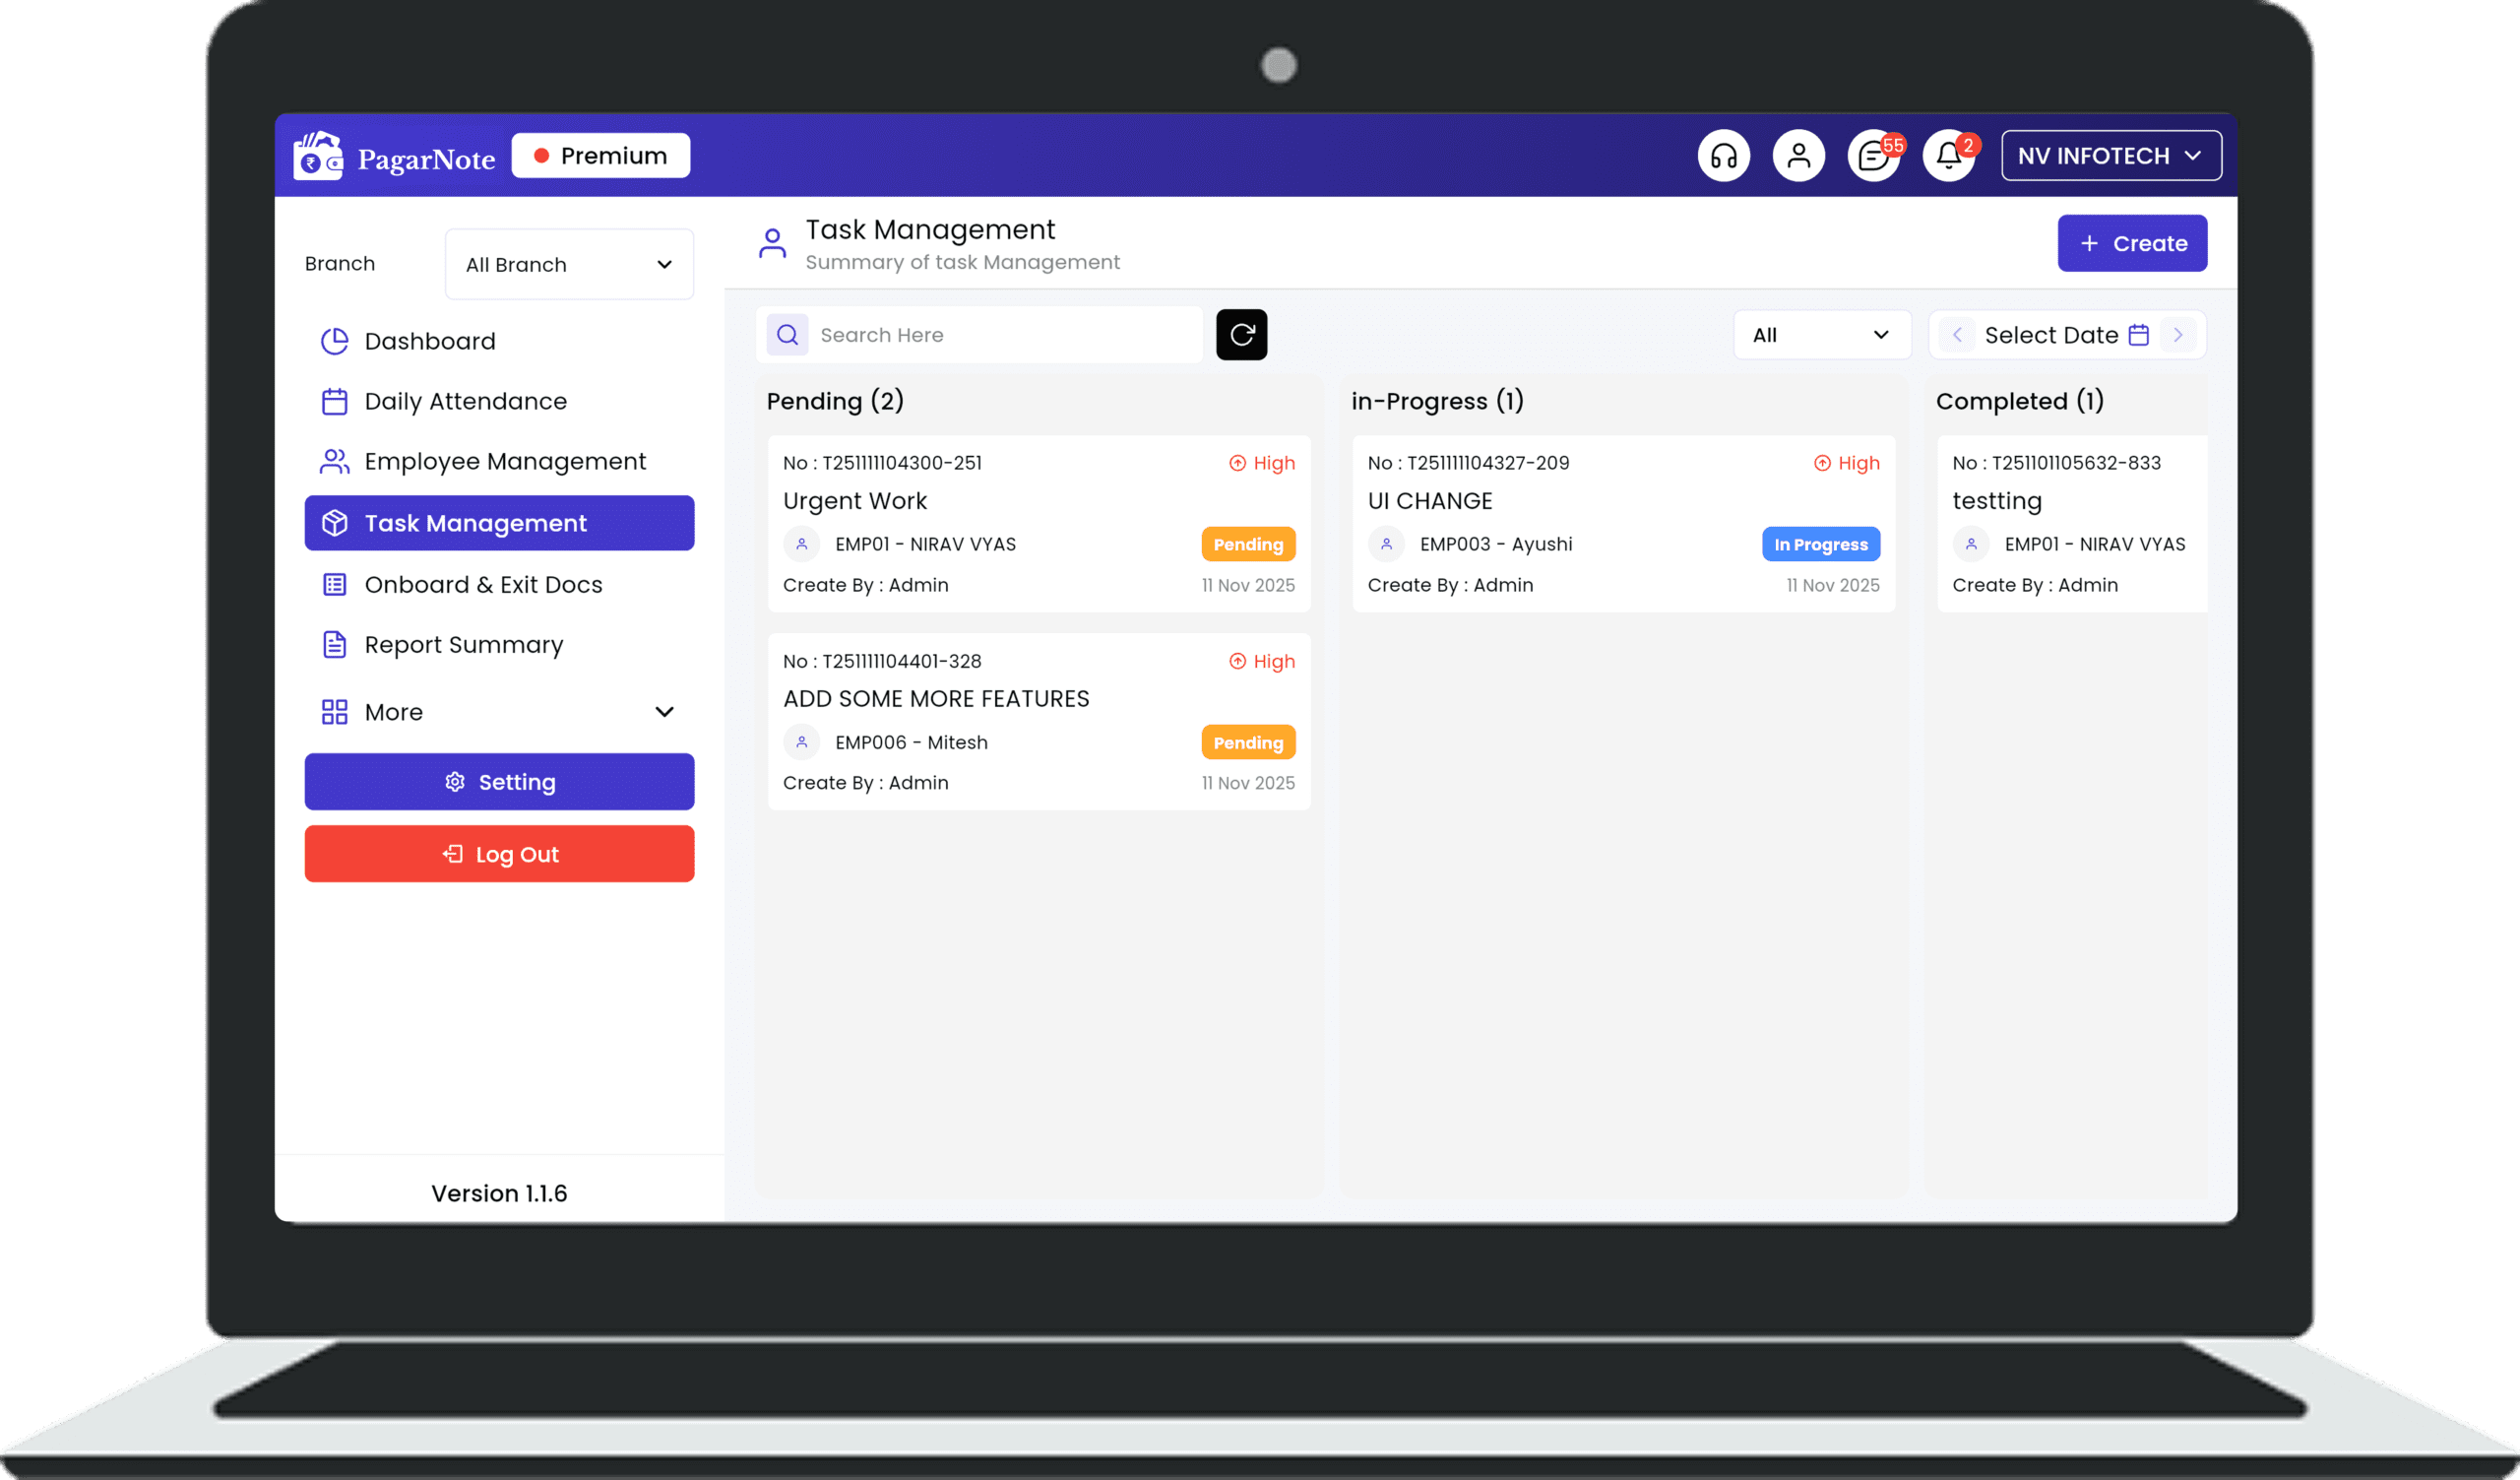Image resolution: width=2520 pixels, height=1480 pixels.
Task: Click the search magnifier icon
Action: click(787, 335)
